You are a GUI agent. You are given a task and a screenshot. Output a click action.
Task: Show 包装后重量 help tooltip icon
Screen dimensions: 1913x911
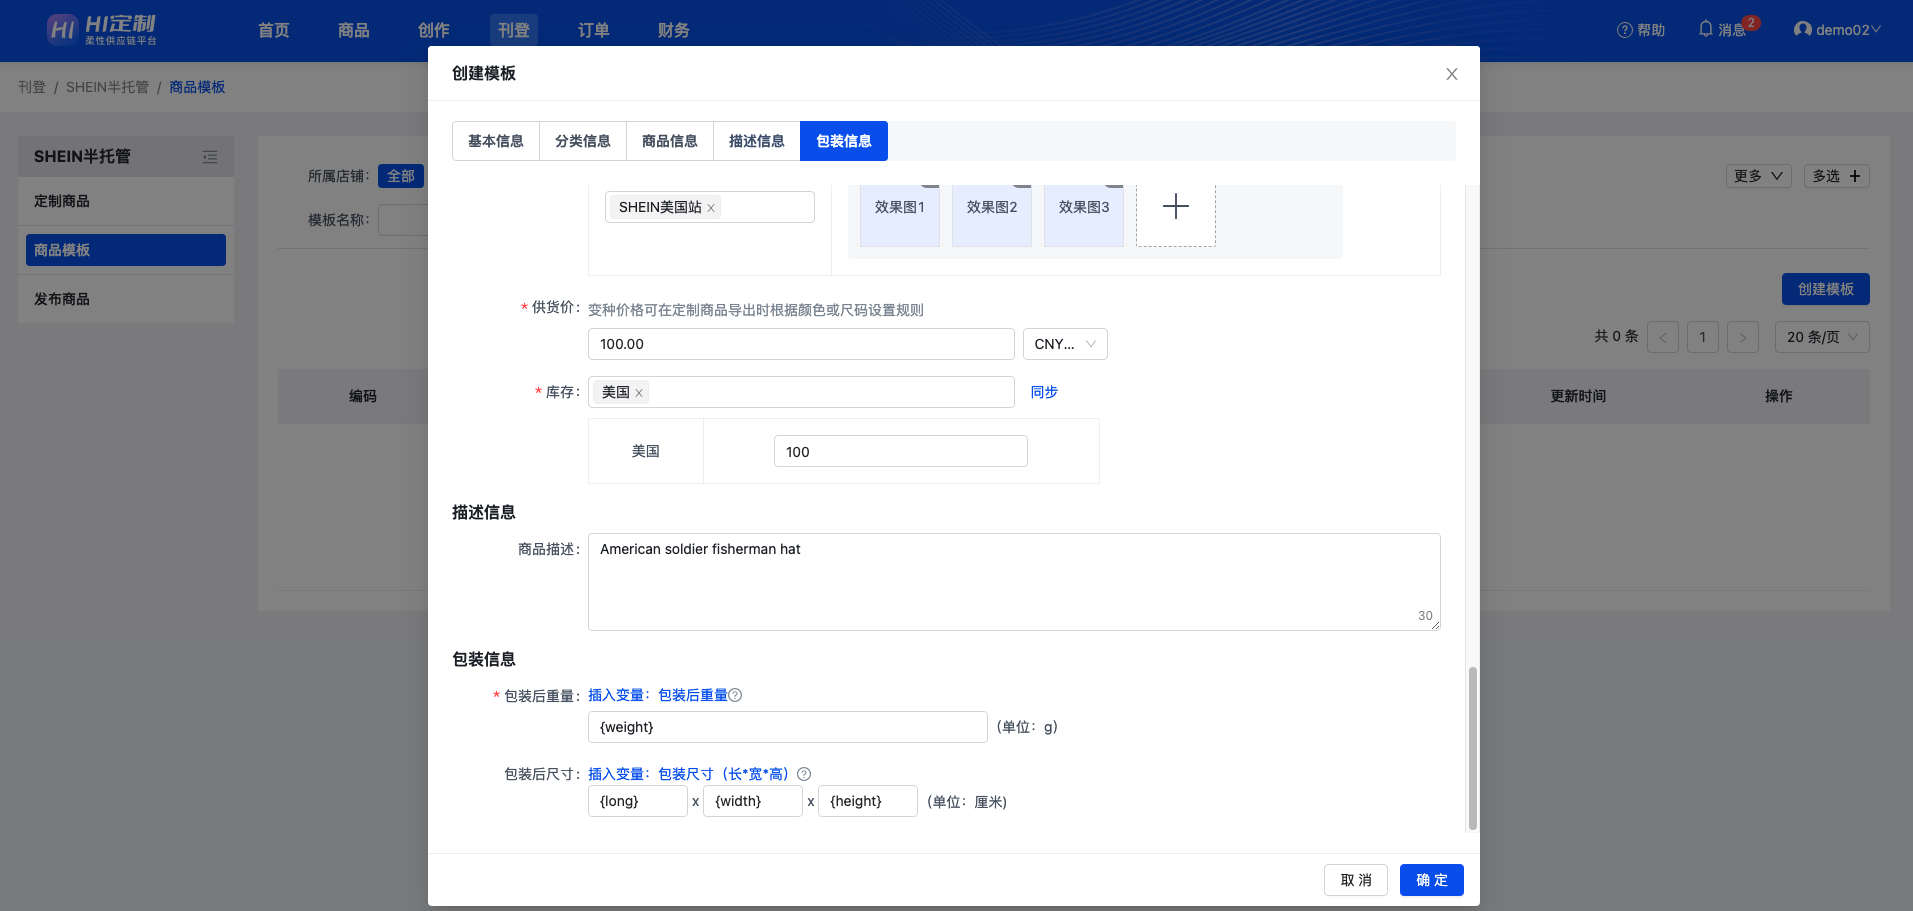pyautogui.click(x=735, y=695)
